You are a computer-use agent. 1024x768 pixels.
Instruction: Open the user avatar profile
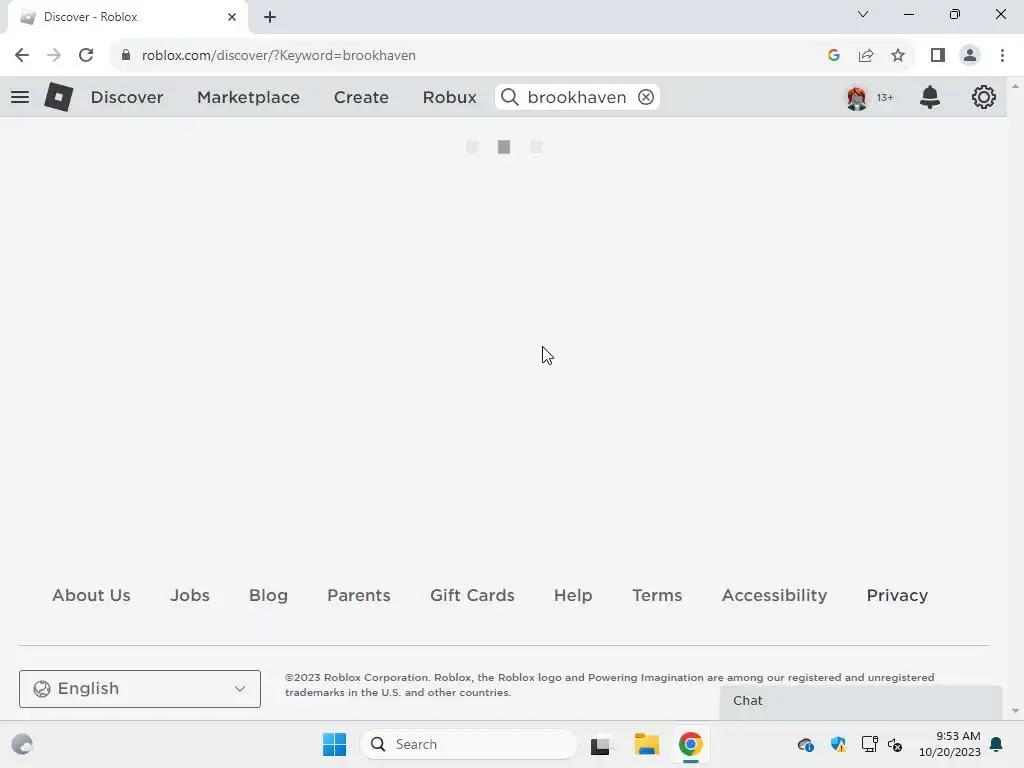point(857,97)
